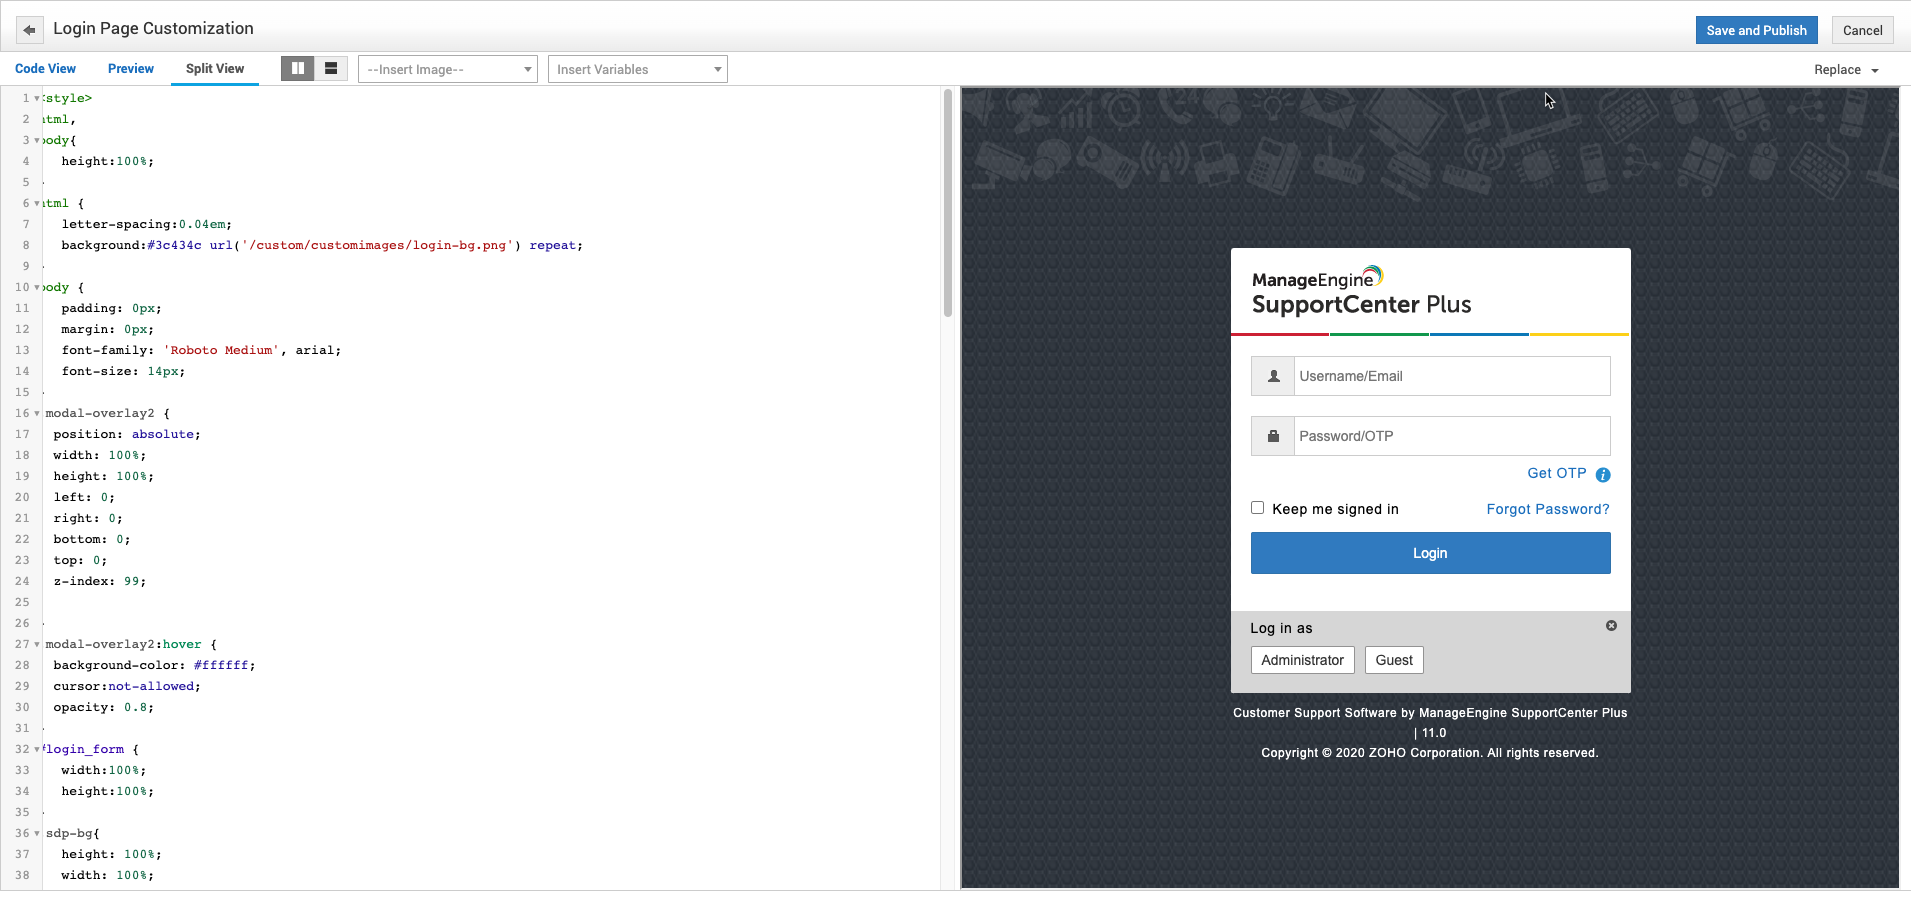Click Save and Publish
The image size is (1911, 897).
click(1756, 30)
